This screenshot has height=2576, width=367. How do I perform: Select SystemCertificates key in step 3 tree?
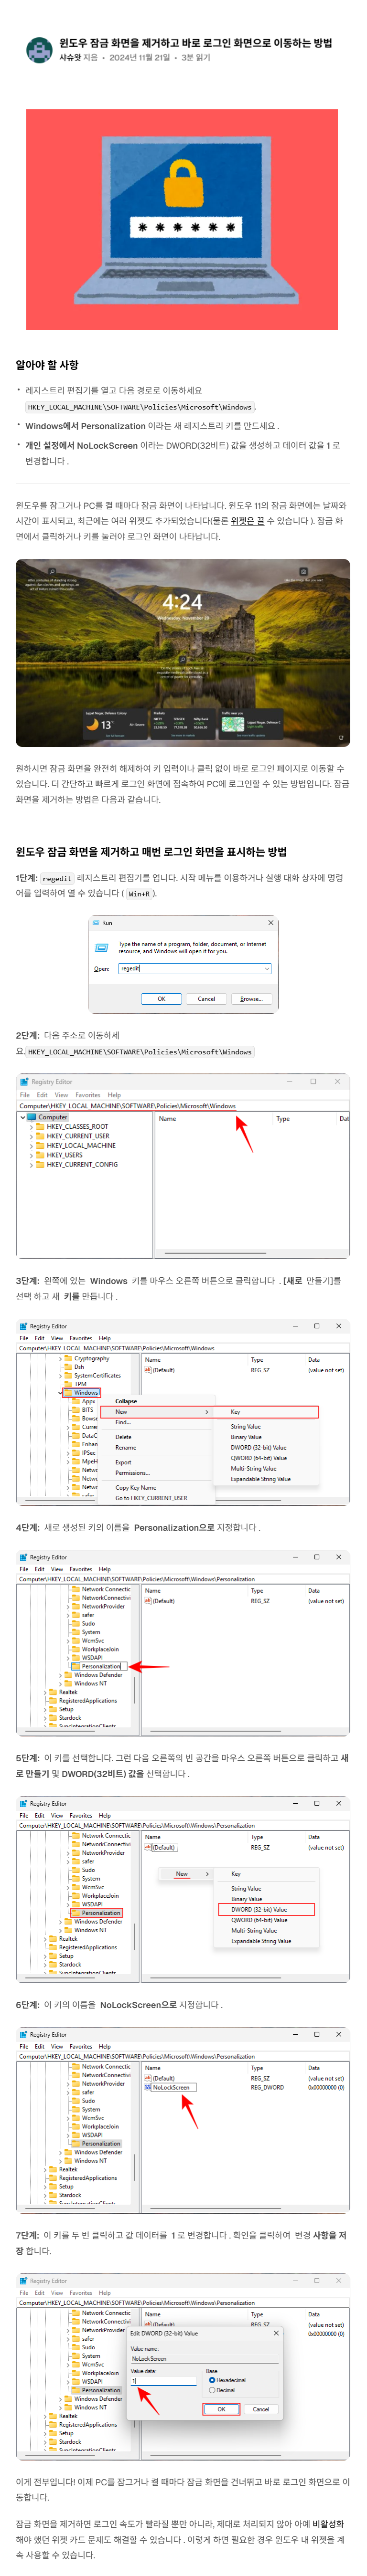[96, 1376]
